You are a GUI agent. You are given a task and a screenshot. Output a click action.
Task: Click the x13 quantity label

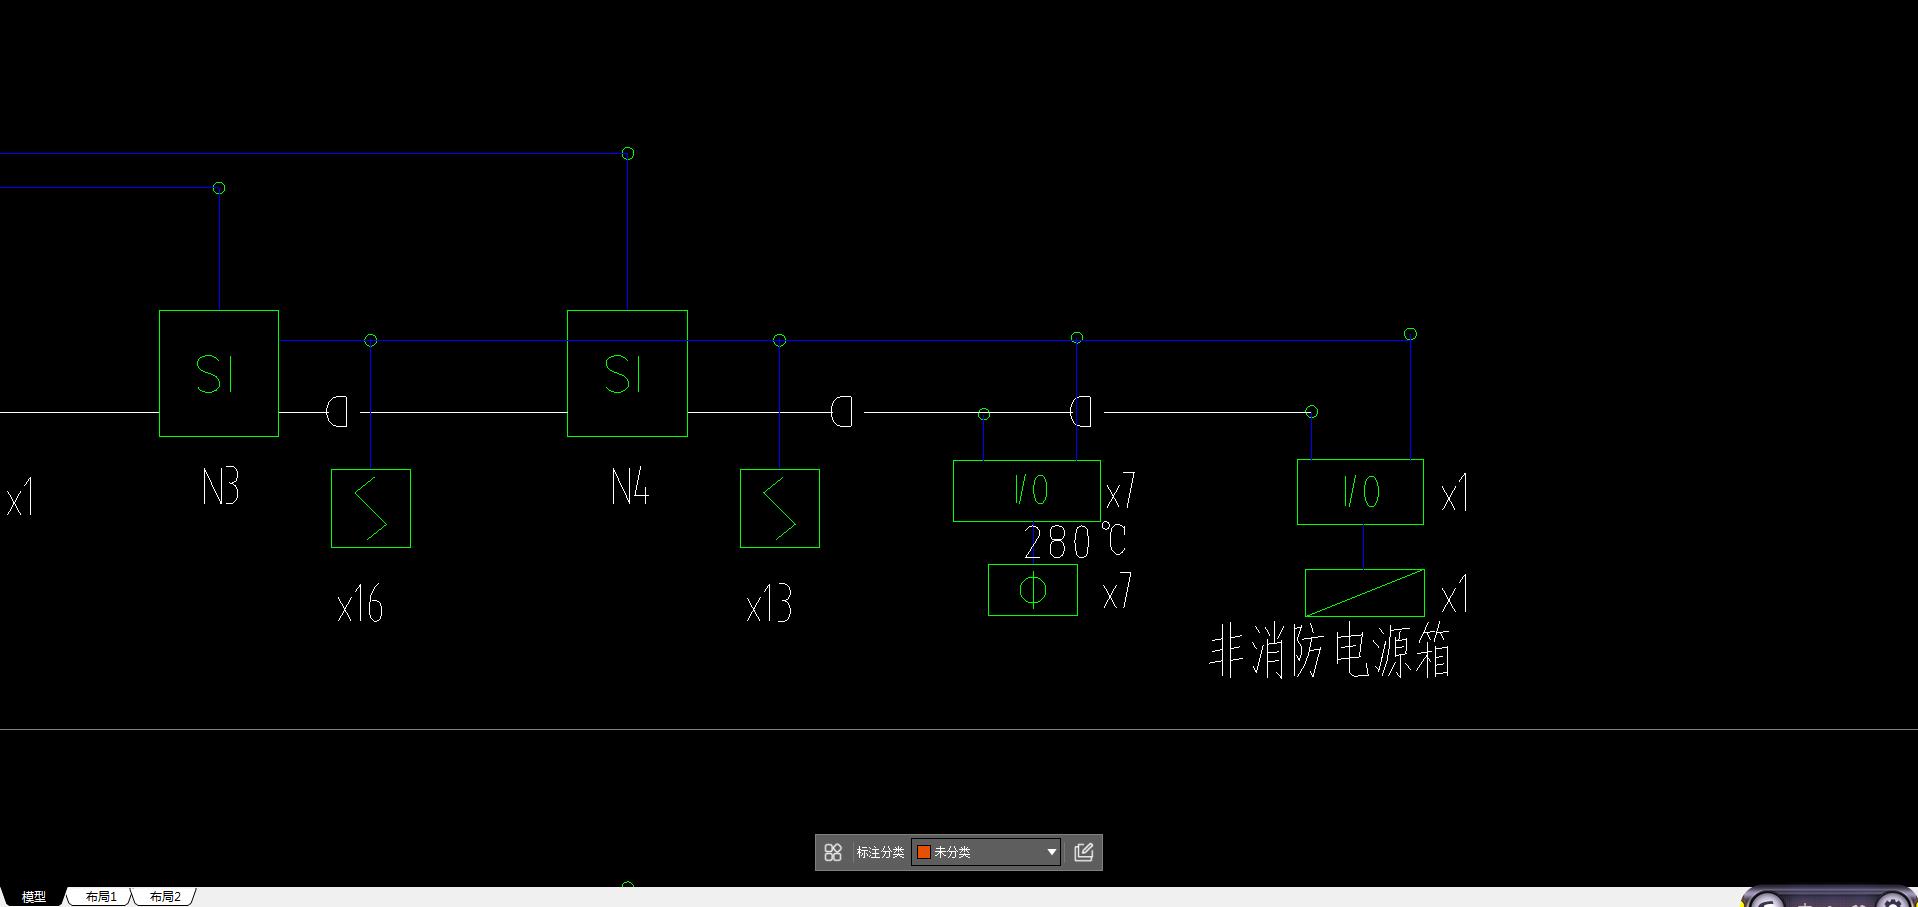coord(769,604)
